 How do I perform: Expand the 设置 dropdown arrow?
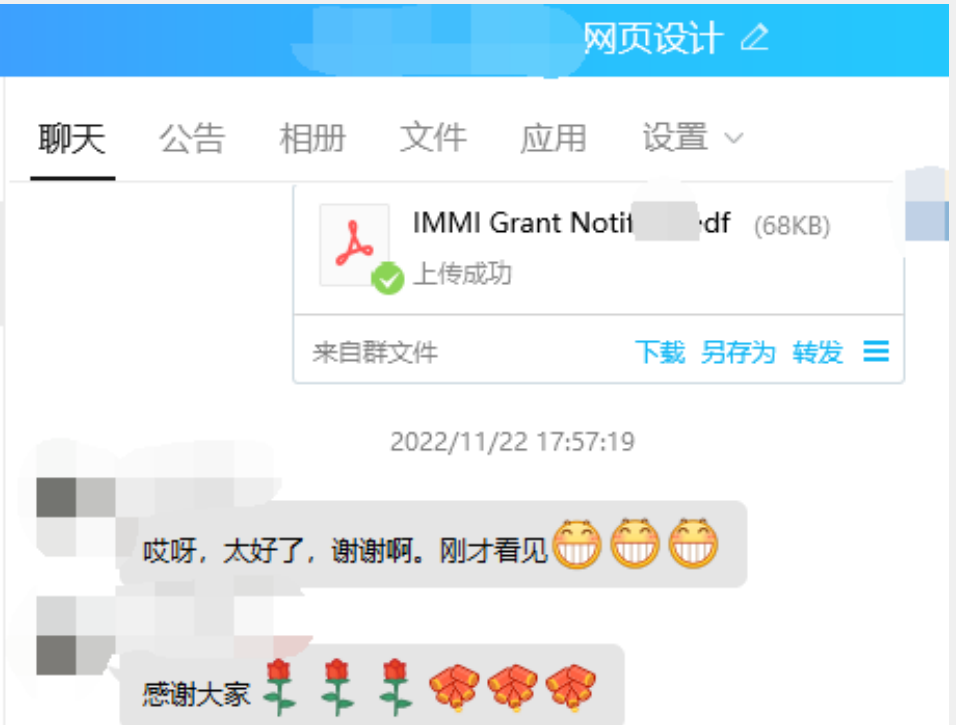(x=734, y=138)
